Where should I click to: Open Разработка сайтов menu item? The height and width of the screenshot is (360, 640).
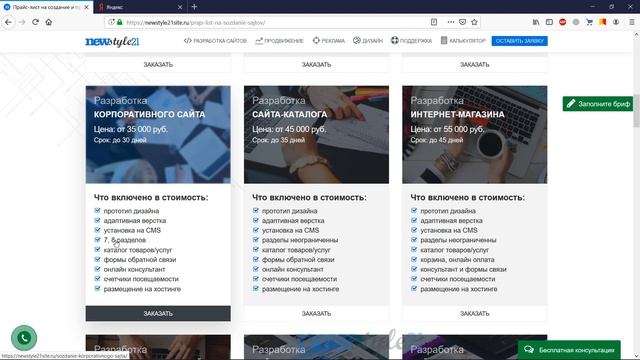(215, 41)
